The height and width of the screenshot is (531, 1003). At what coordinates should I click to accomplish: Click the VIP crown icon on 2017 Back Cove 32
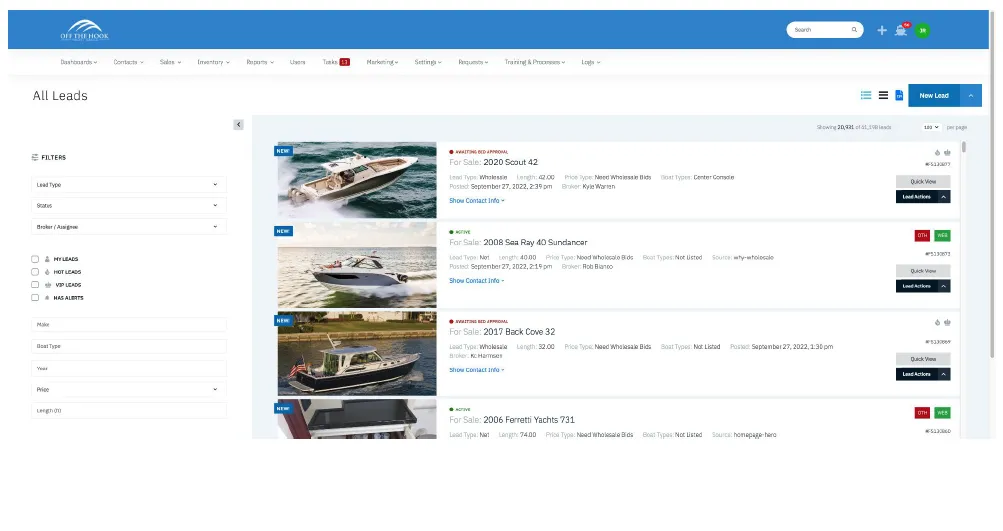(947, 322)
